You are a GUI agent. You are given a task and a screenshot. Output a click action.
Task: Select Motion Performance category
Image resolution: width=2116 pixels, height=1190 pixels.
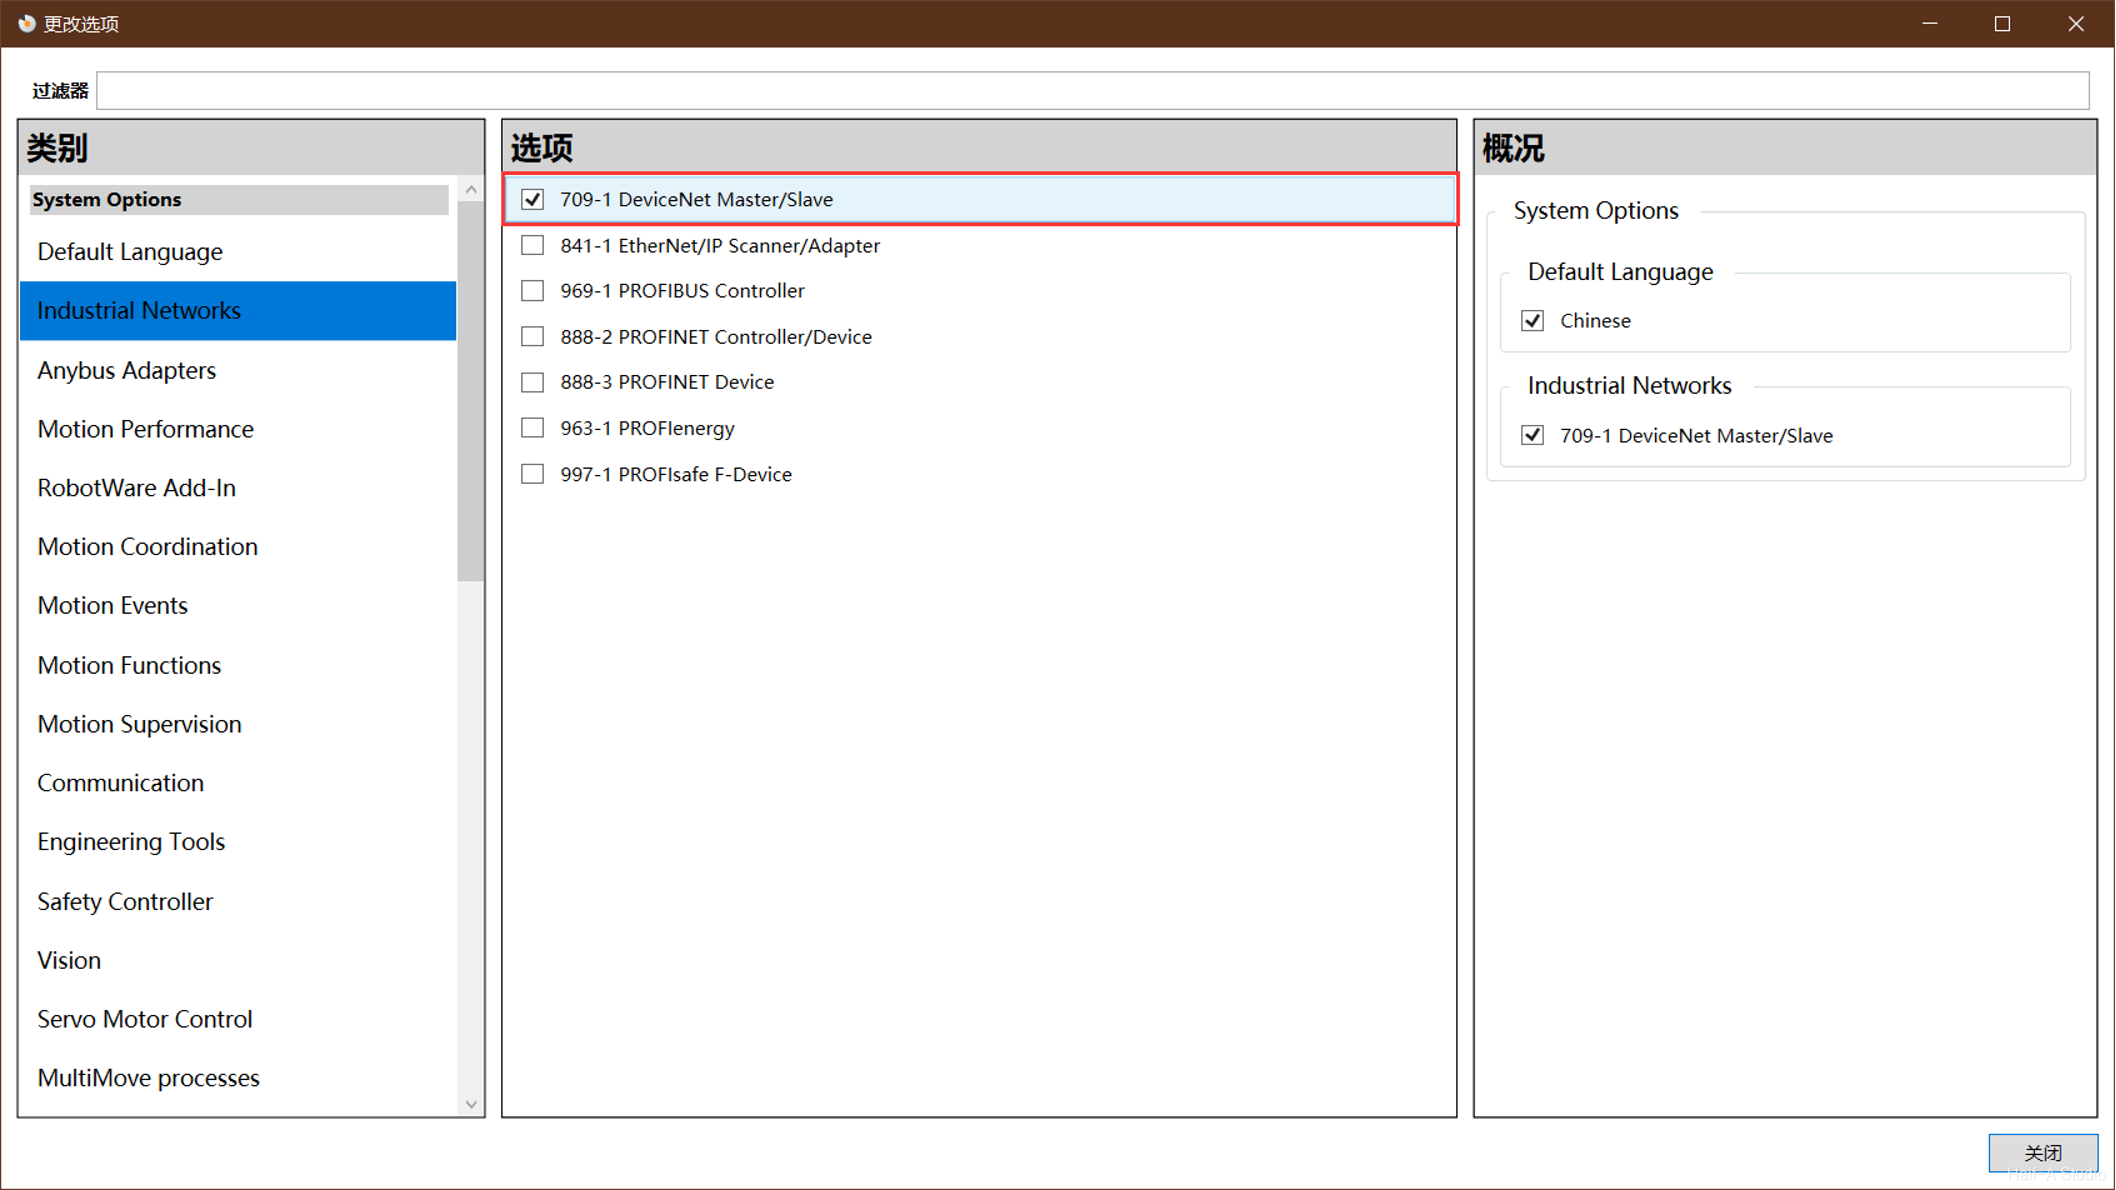click(x=146, y=429)
